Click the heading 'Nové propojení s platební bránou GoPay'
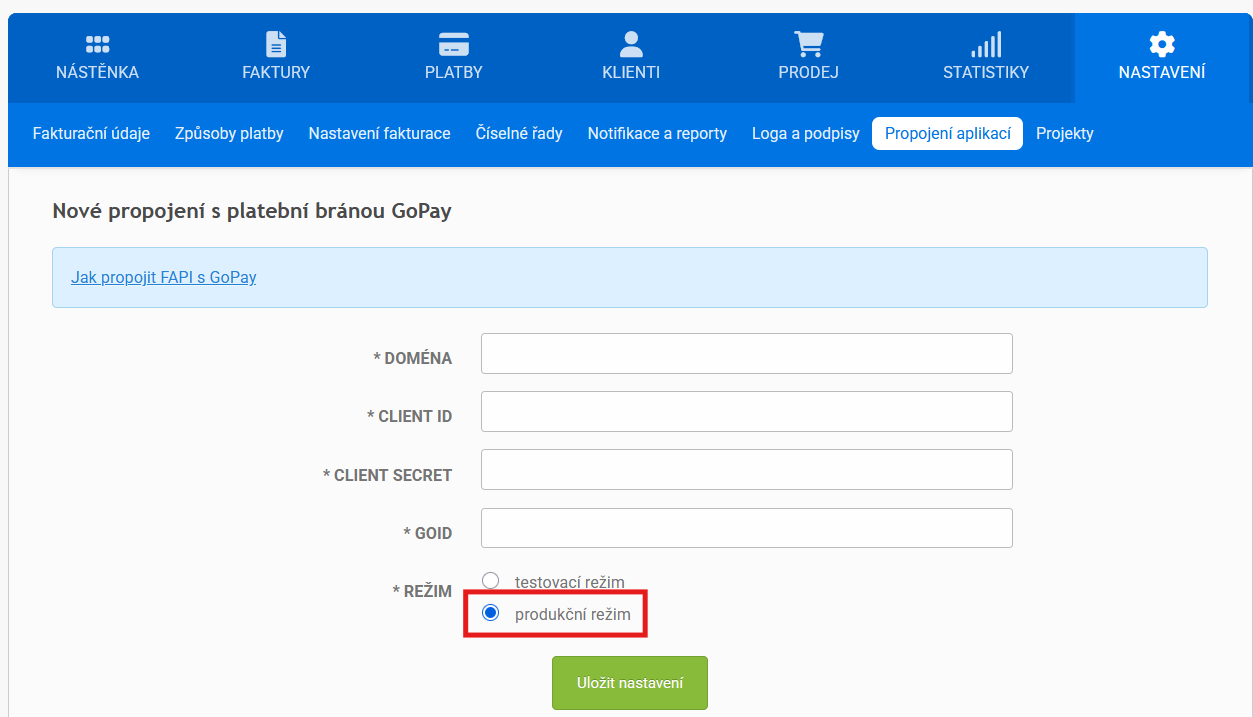This screenshot has width=1253, height=717. point(252,211)
